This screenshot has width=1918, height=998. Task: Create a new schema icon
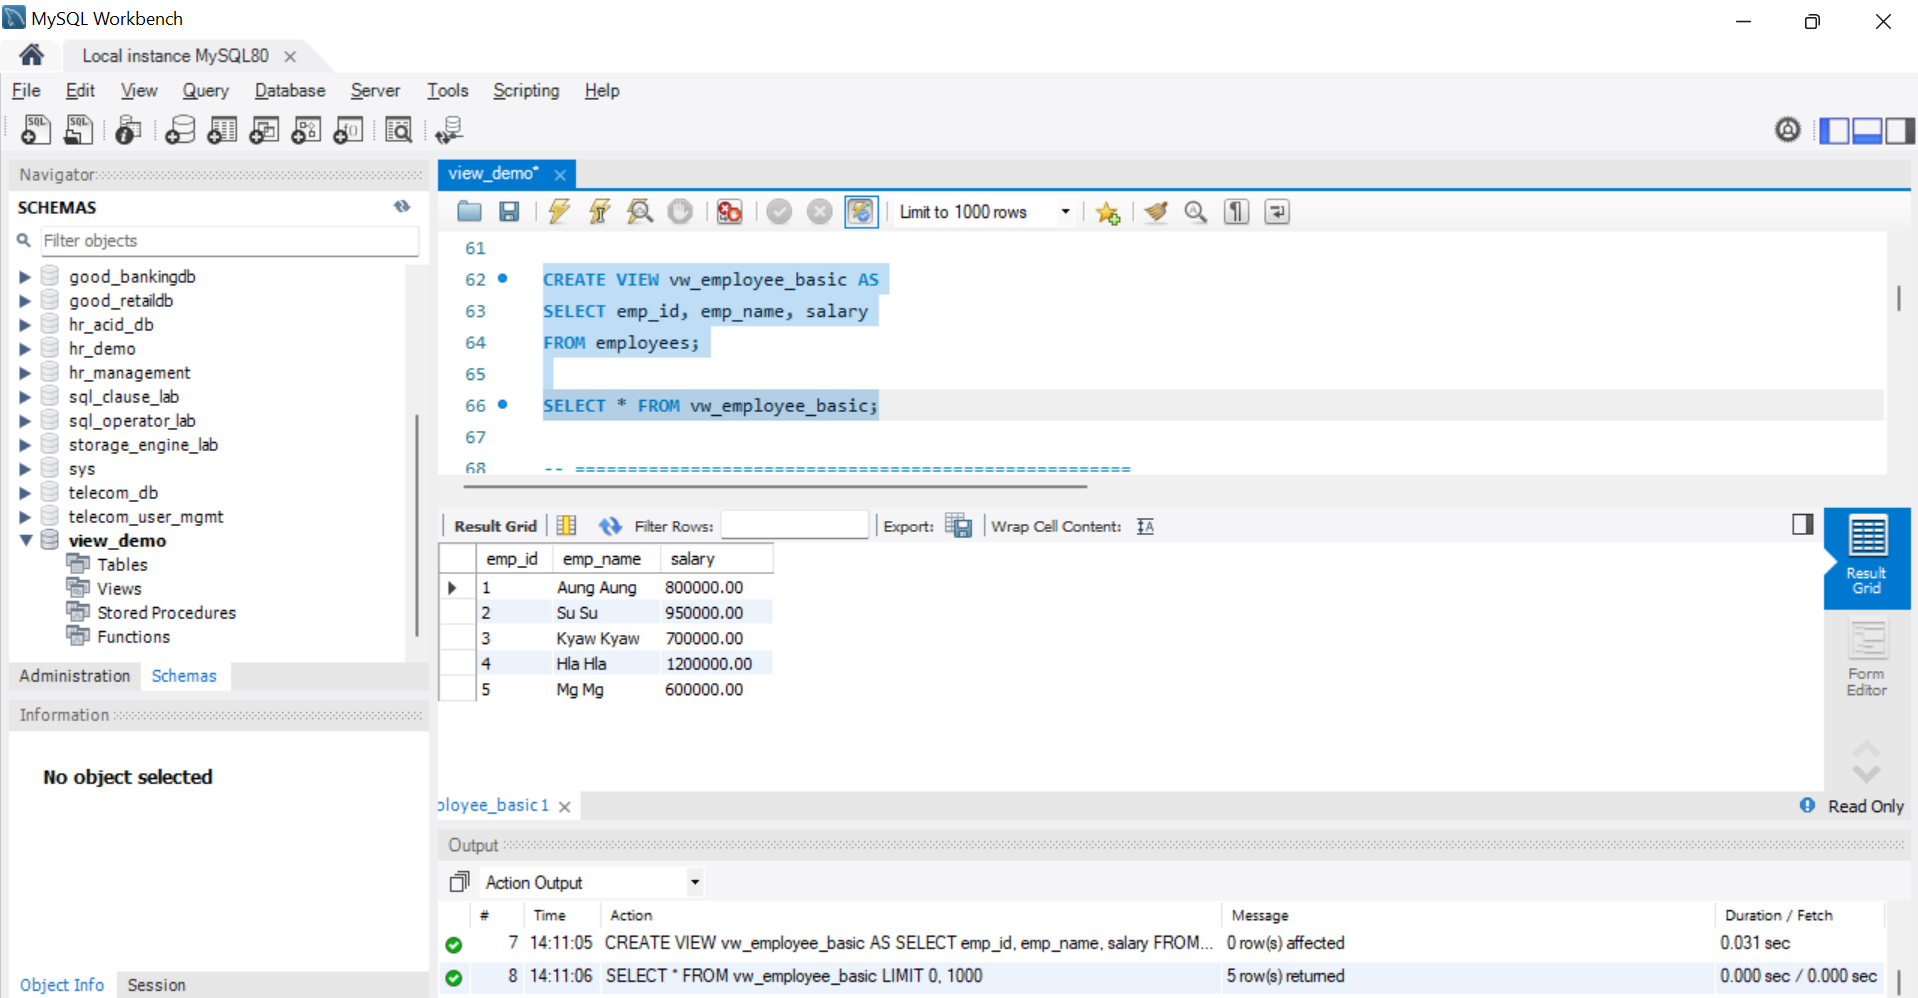[180, 129]
